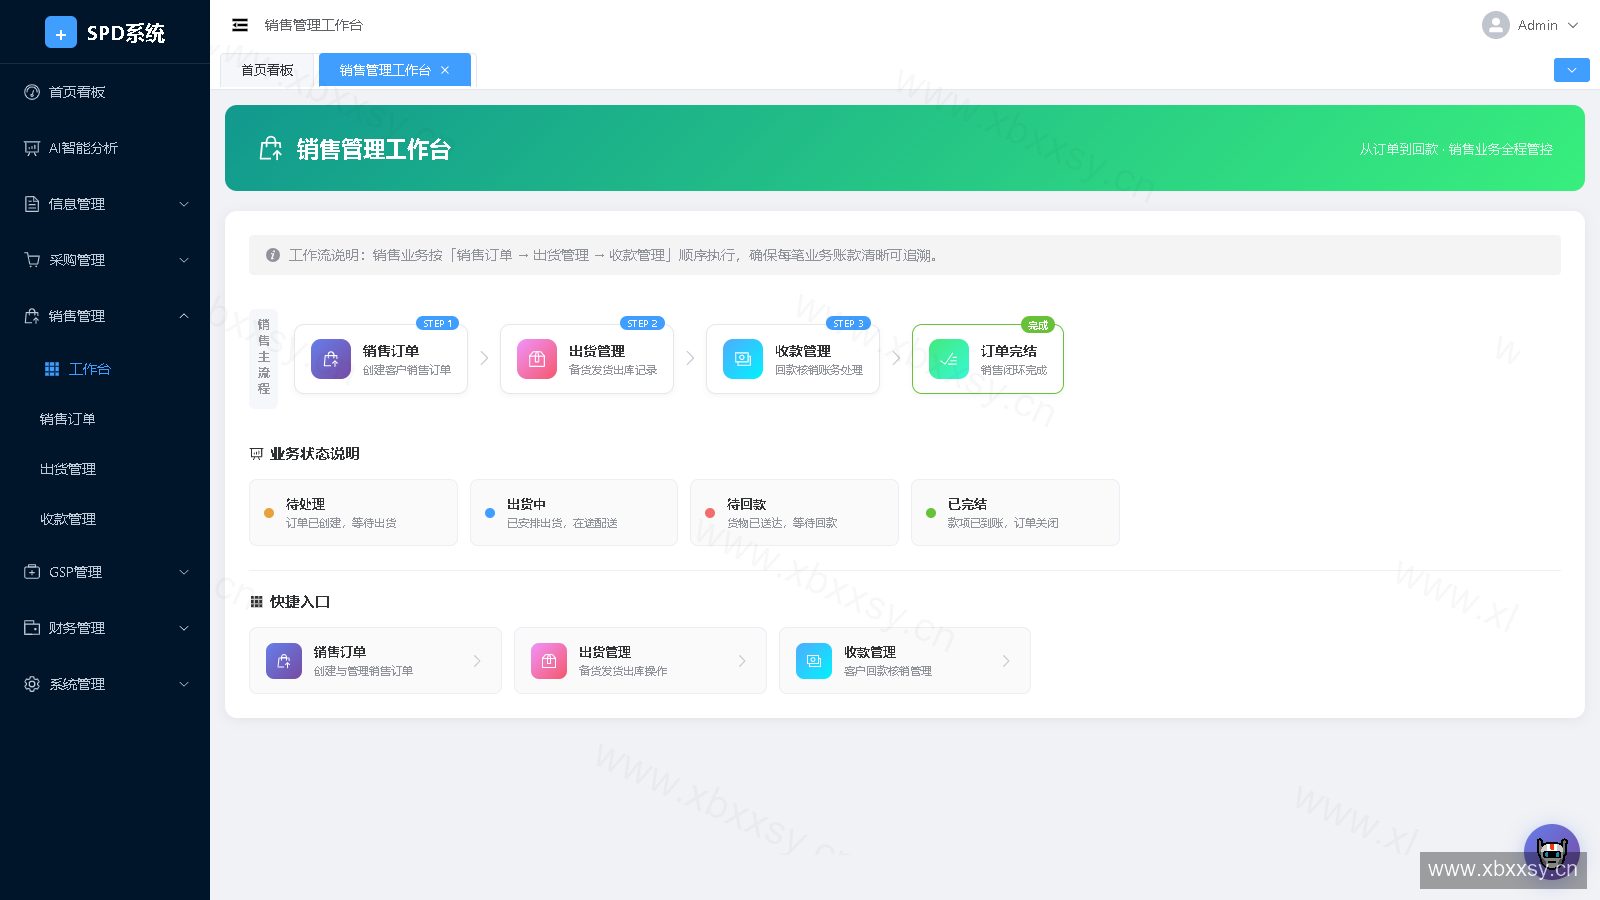Expand the 信息管理 menu
Screen dimensions: 1600x900
105,204
